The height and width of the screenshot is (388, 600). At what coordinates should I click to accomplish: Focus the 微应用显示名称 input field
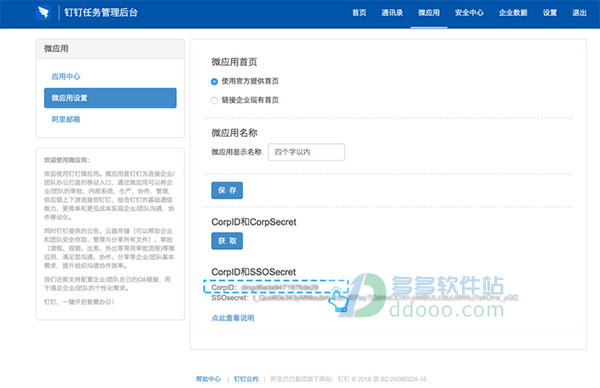pyautogui.click(x=306, y=152)
